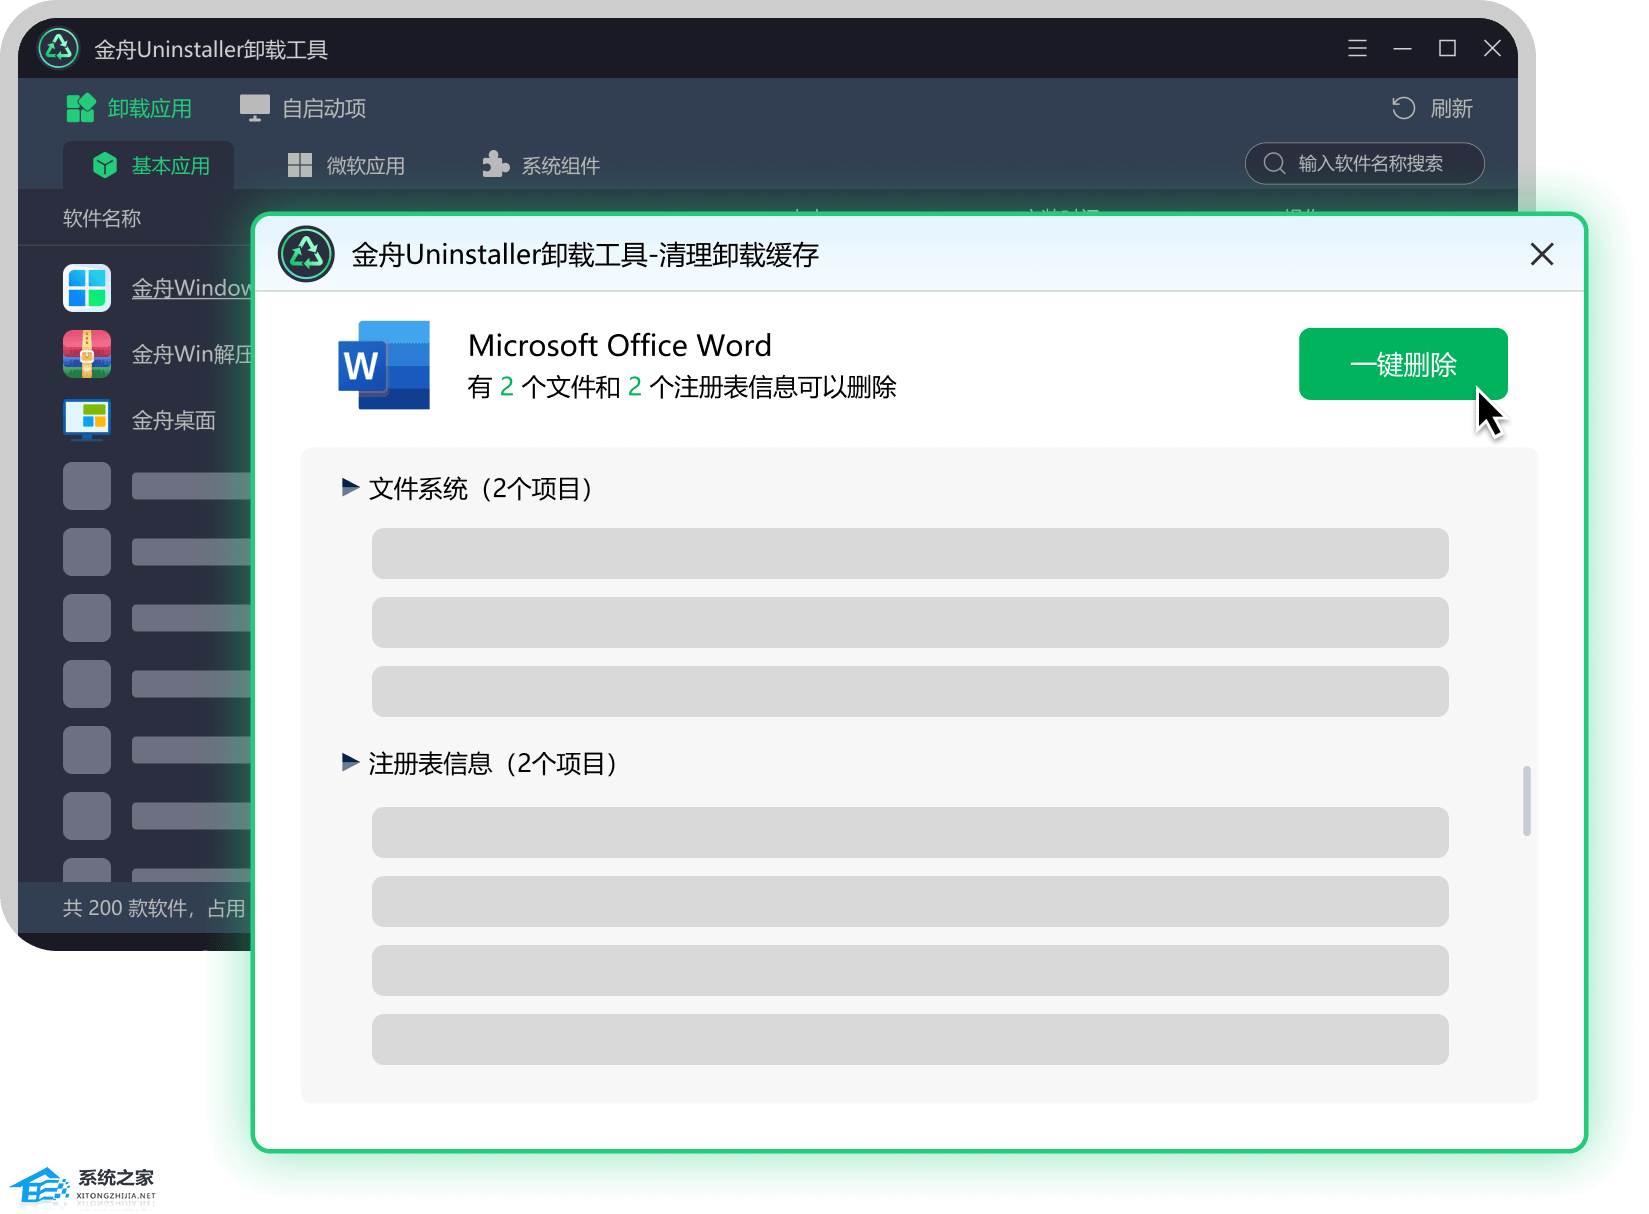
Task: Focus the 输入软件名称搜索 search field
Action: pos(1364,163)
